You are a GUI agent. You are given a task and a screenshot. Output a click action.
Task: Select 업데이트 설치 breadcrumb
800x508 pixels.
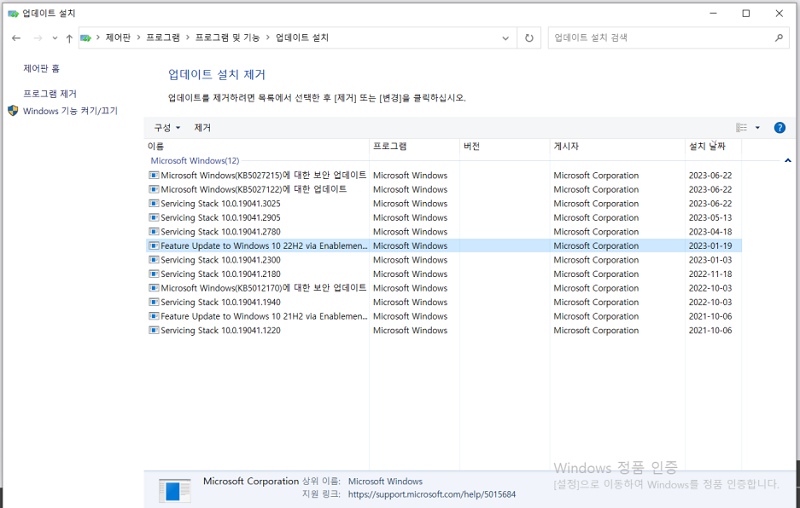(x=302, y=38)
